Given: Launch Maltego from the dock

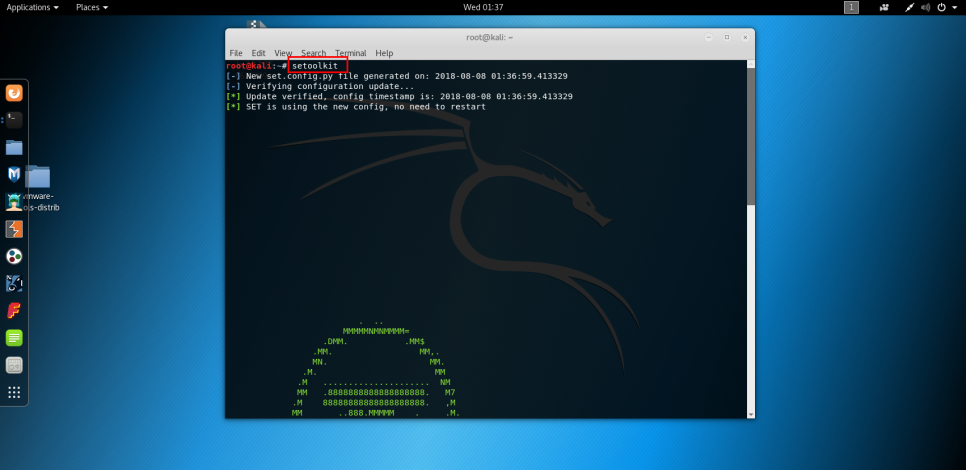Looking at the screenshot, I should tap(14, 256).
